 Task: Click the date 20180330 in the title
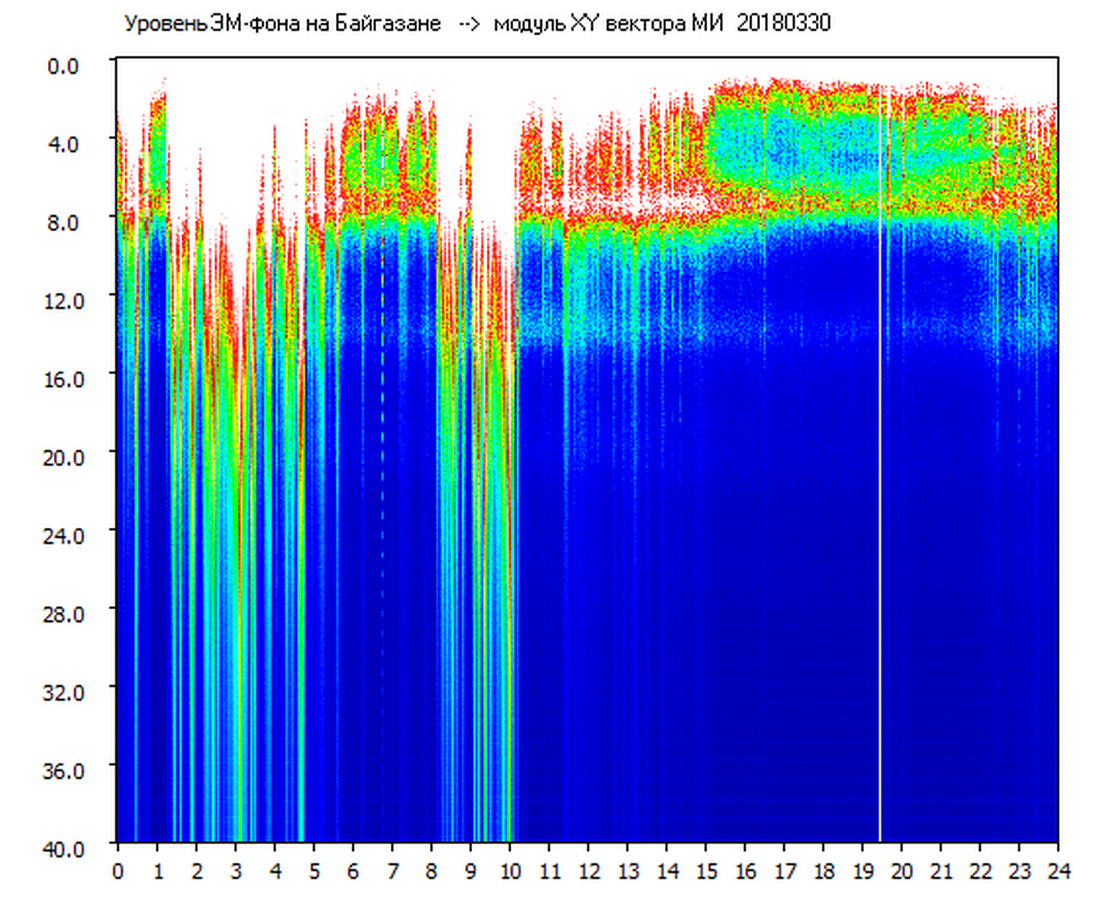783,24
